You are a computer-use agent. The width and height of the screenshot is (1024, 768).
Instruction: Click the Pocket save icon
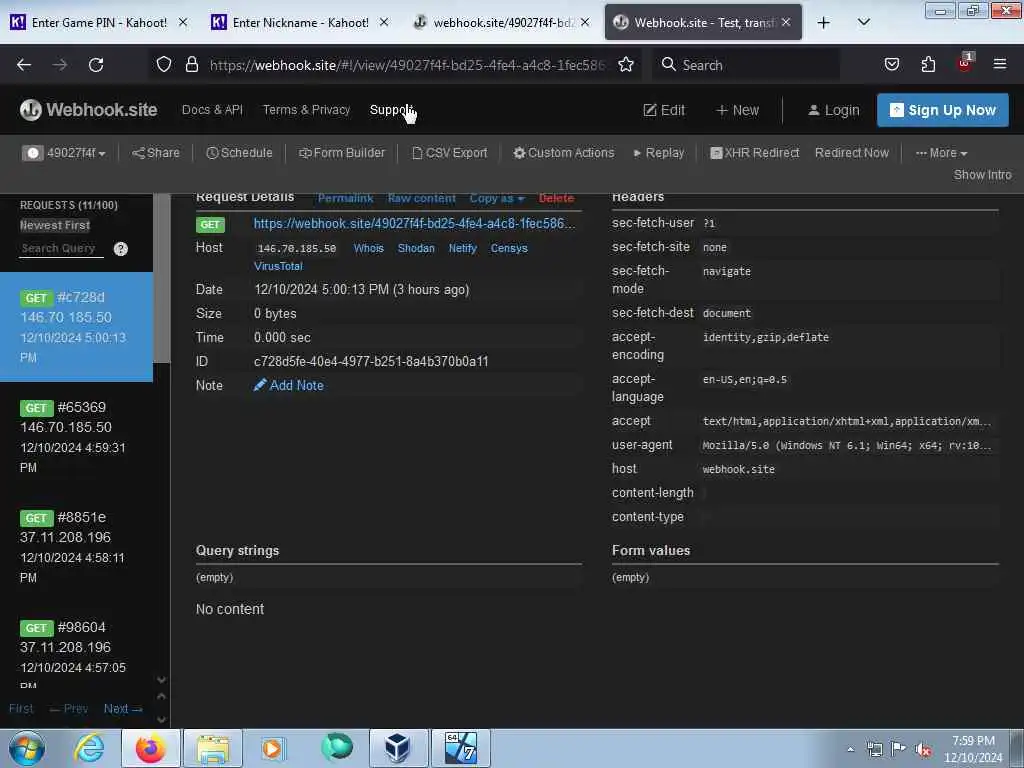891,64
